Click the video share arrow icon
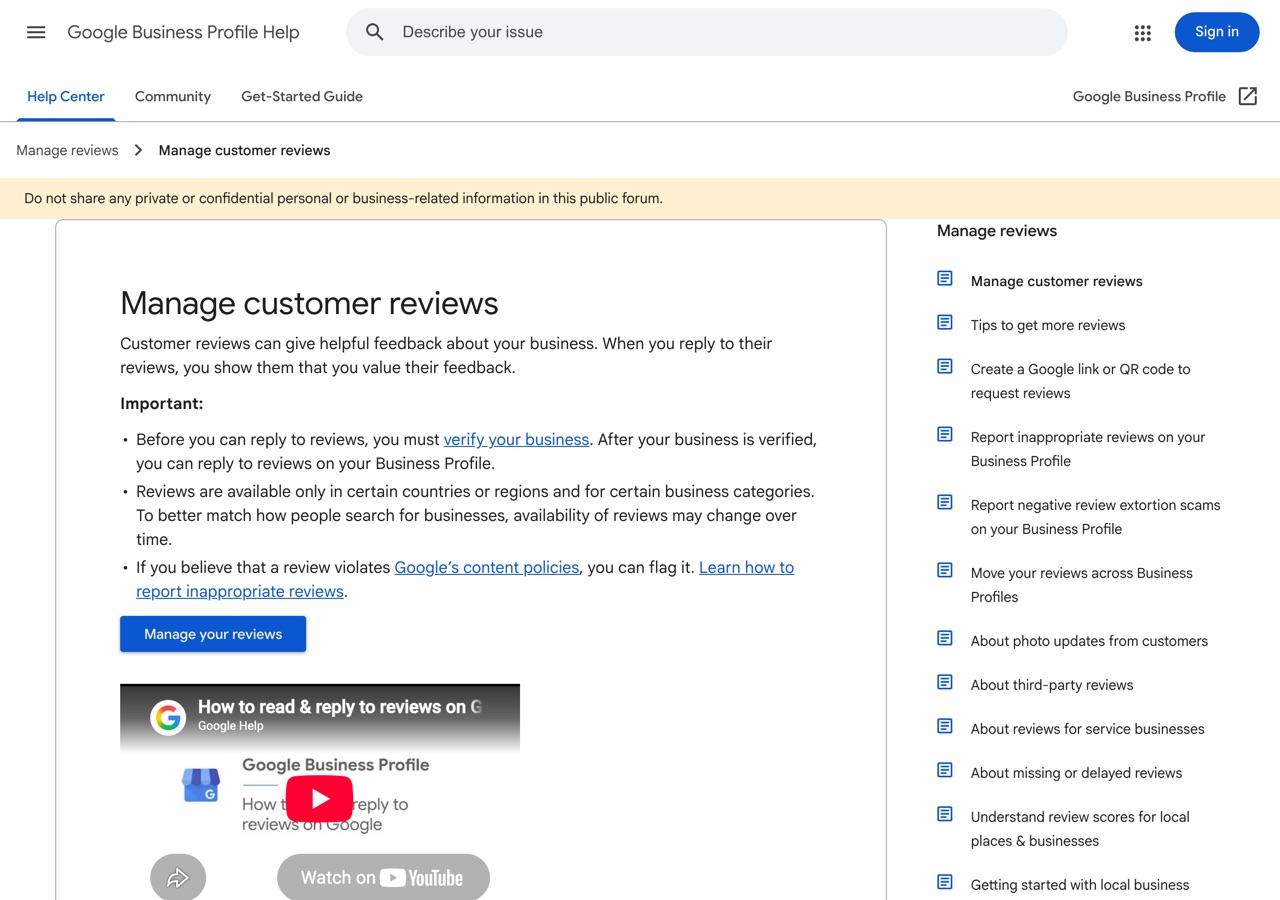Viewport: 1280px width, 900px height. click(x=178, y=878)
